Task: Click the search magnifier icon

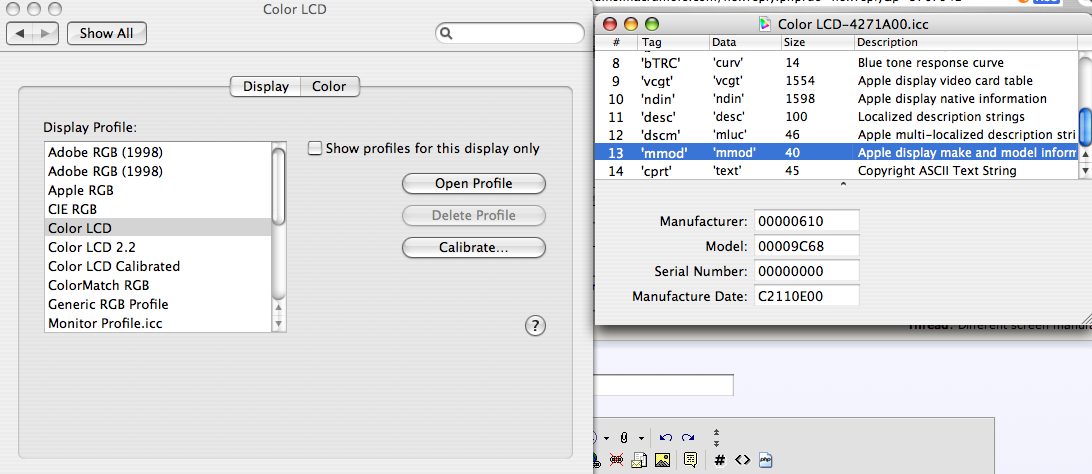Action: click(x=448, y=33)
